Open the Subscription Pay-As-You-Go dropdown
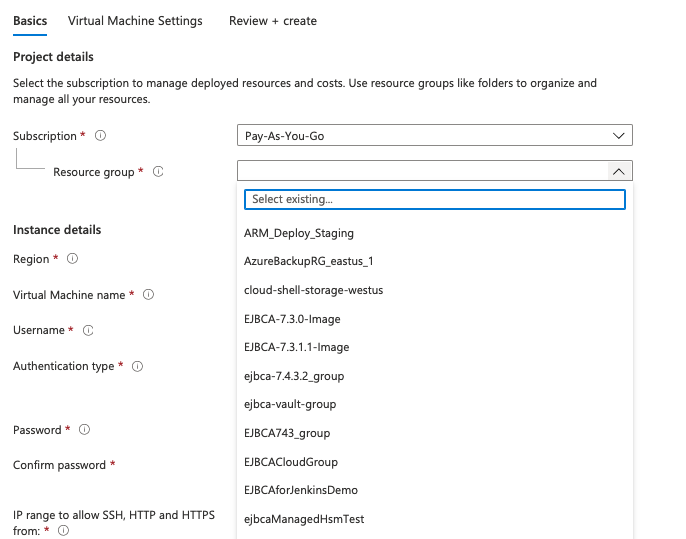686x539 pixels. [x=434, y=136]
